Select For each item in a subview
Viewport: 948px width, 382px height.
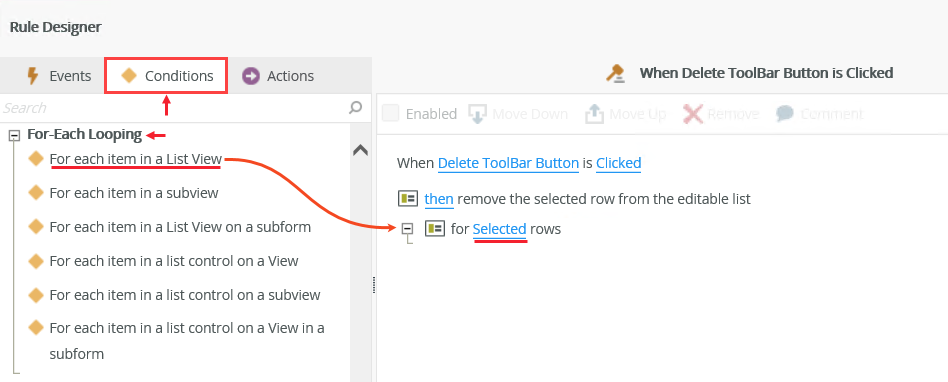click(134, 193)
